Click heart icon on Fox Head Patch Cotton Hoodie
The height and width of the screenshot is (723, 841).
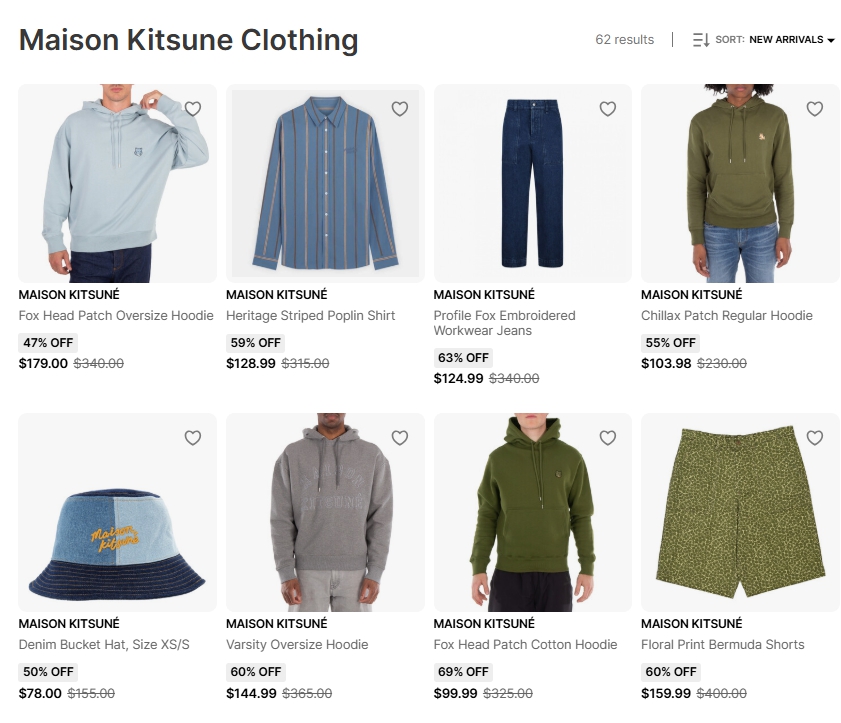coord(607,438)
